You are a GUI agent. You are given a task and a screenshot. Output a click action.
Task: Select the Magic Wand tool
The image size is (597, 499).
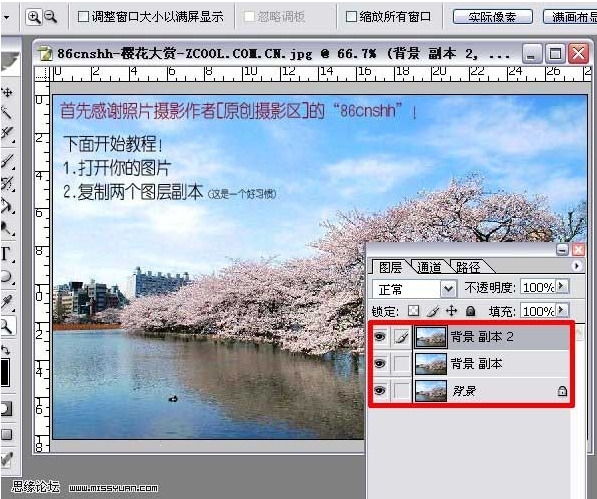(7, 112)
